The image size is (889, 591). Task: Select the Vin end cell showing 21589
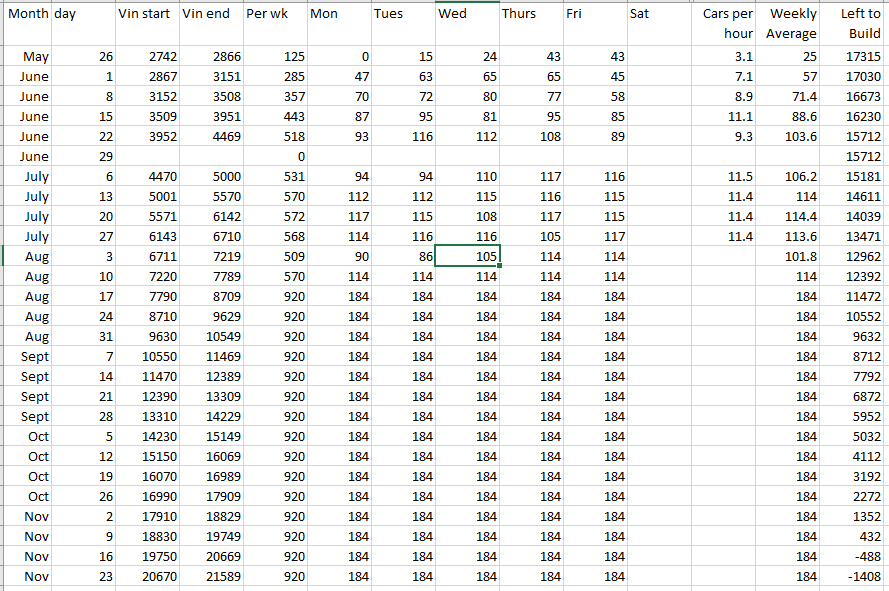pos(210,577)
